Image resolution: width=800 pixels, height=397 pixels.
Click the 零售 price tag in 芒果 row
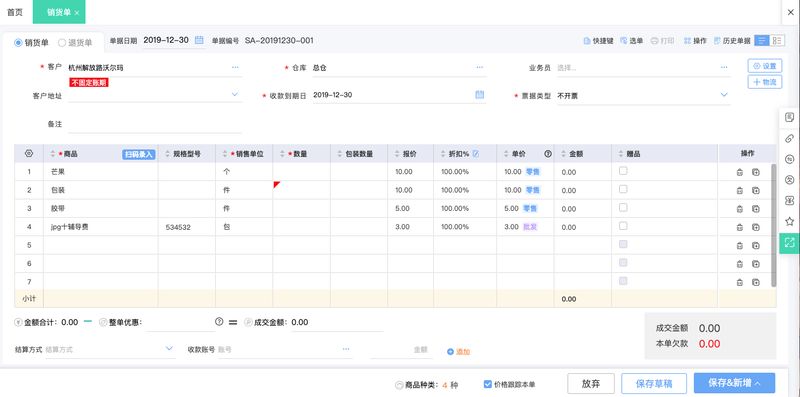532,172
